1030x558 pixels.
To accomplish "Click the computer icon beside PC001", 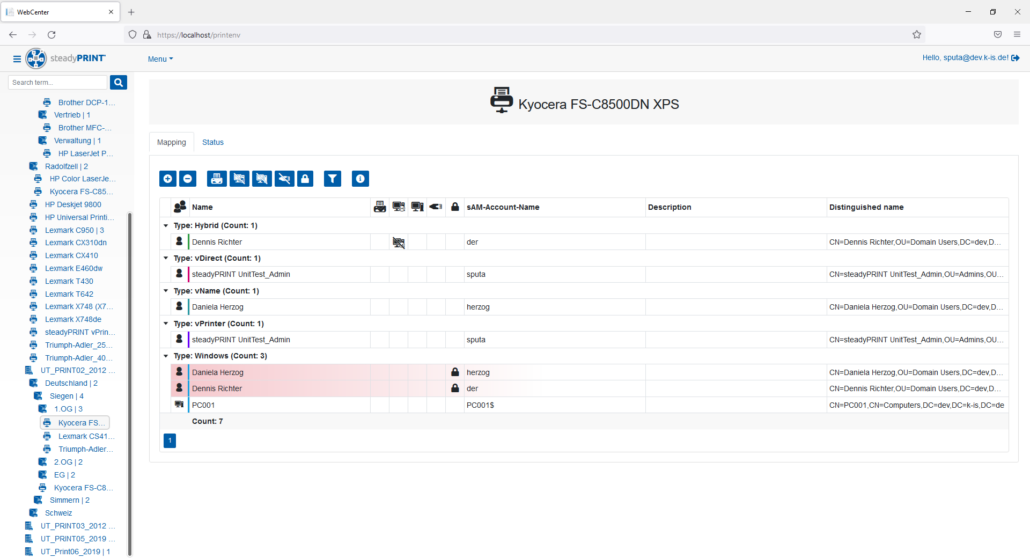I will [179, 405].
